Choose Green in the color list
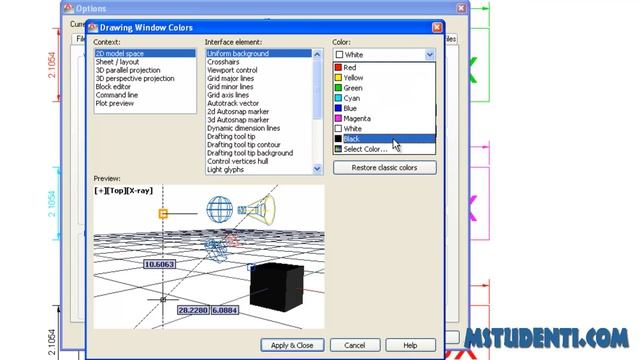The width and height of the screenshot is (640, 360). pyautogui.click(x=384, y=88)
